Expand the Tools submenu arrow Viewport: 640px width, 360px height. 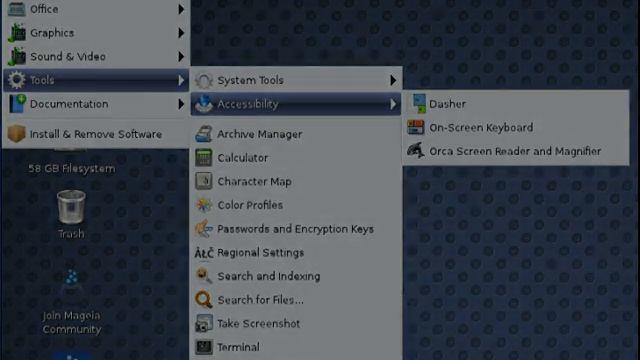pos(181,80)
